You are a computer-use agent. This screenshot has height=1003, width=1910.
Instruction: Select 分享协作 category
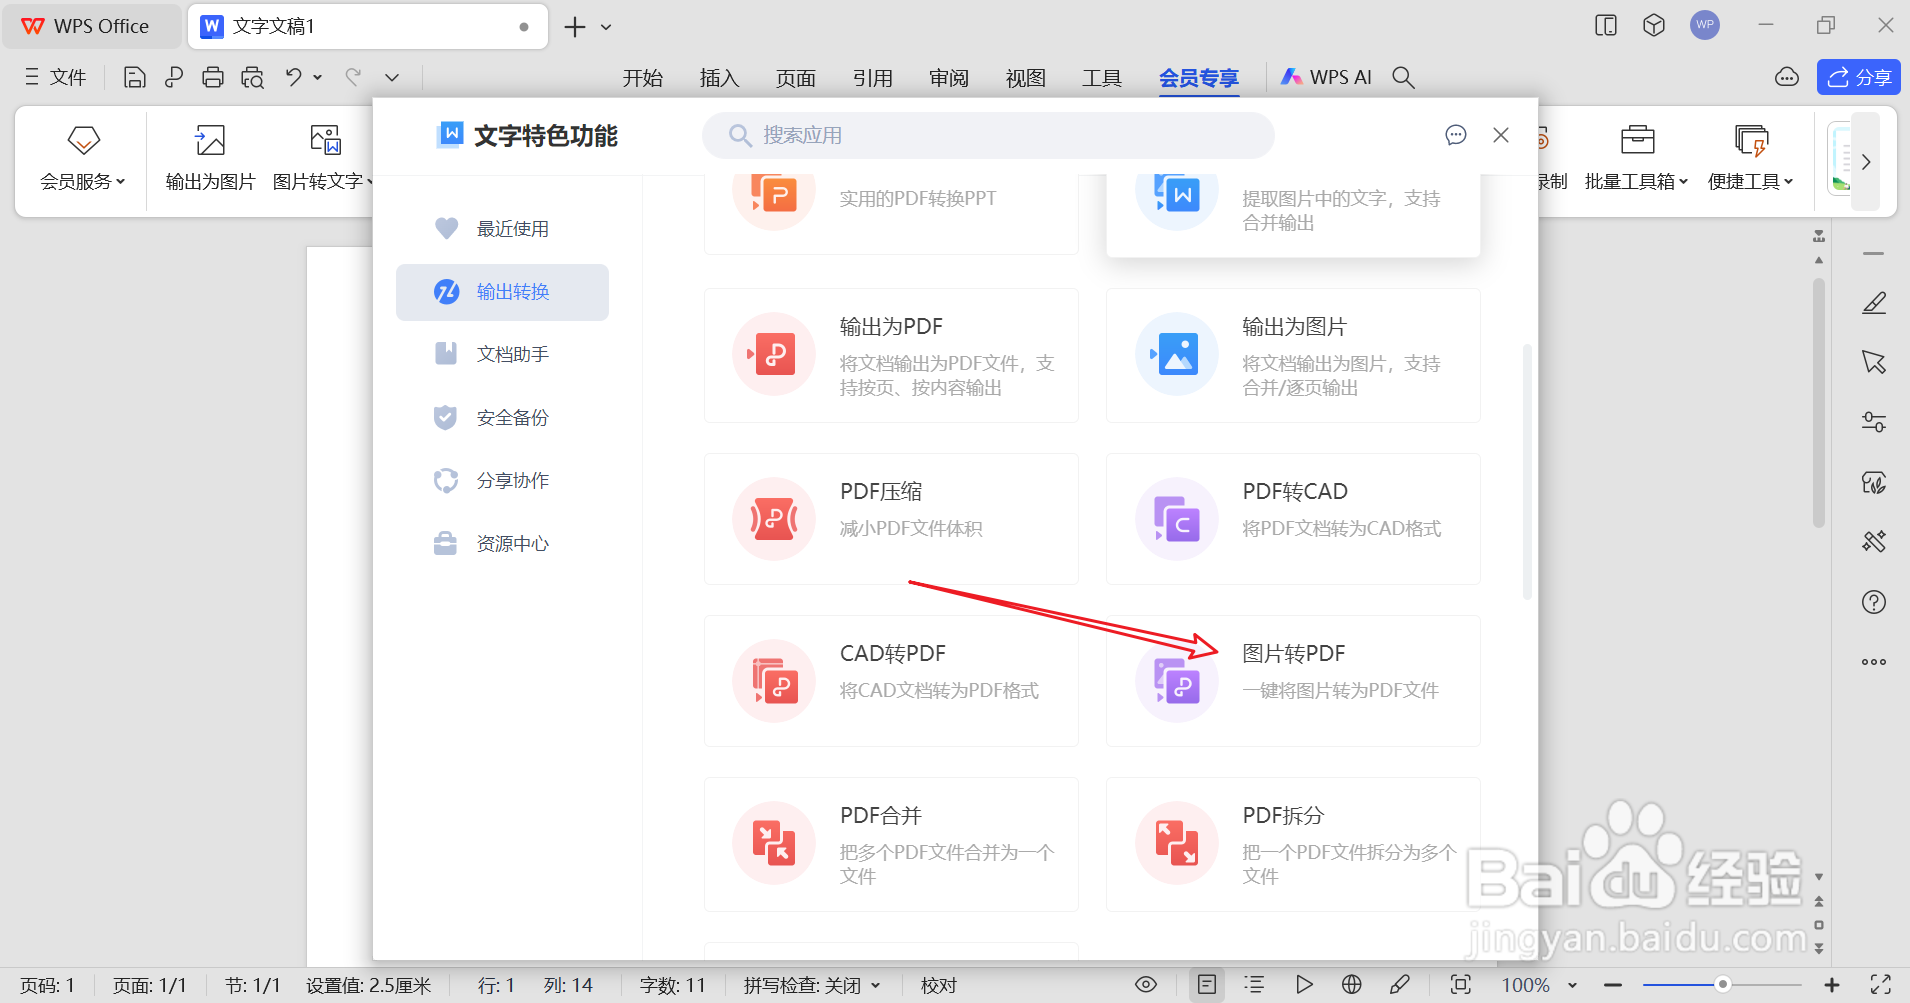click(x=502, y=481)
